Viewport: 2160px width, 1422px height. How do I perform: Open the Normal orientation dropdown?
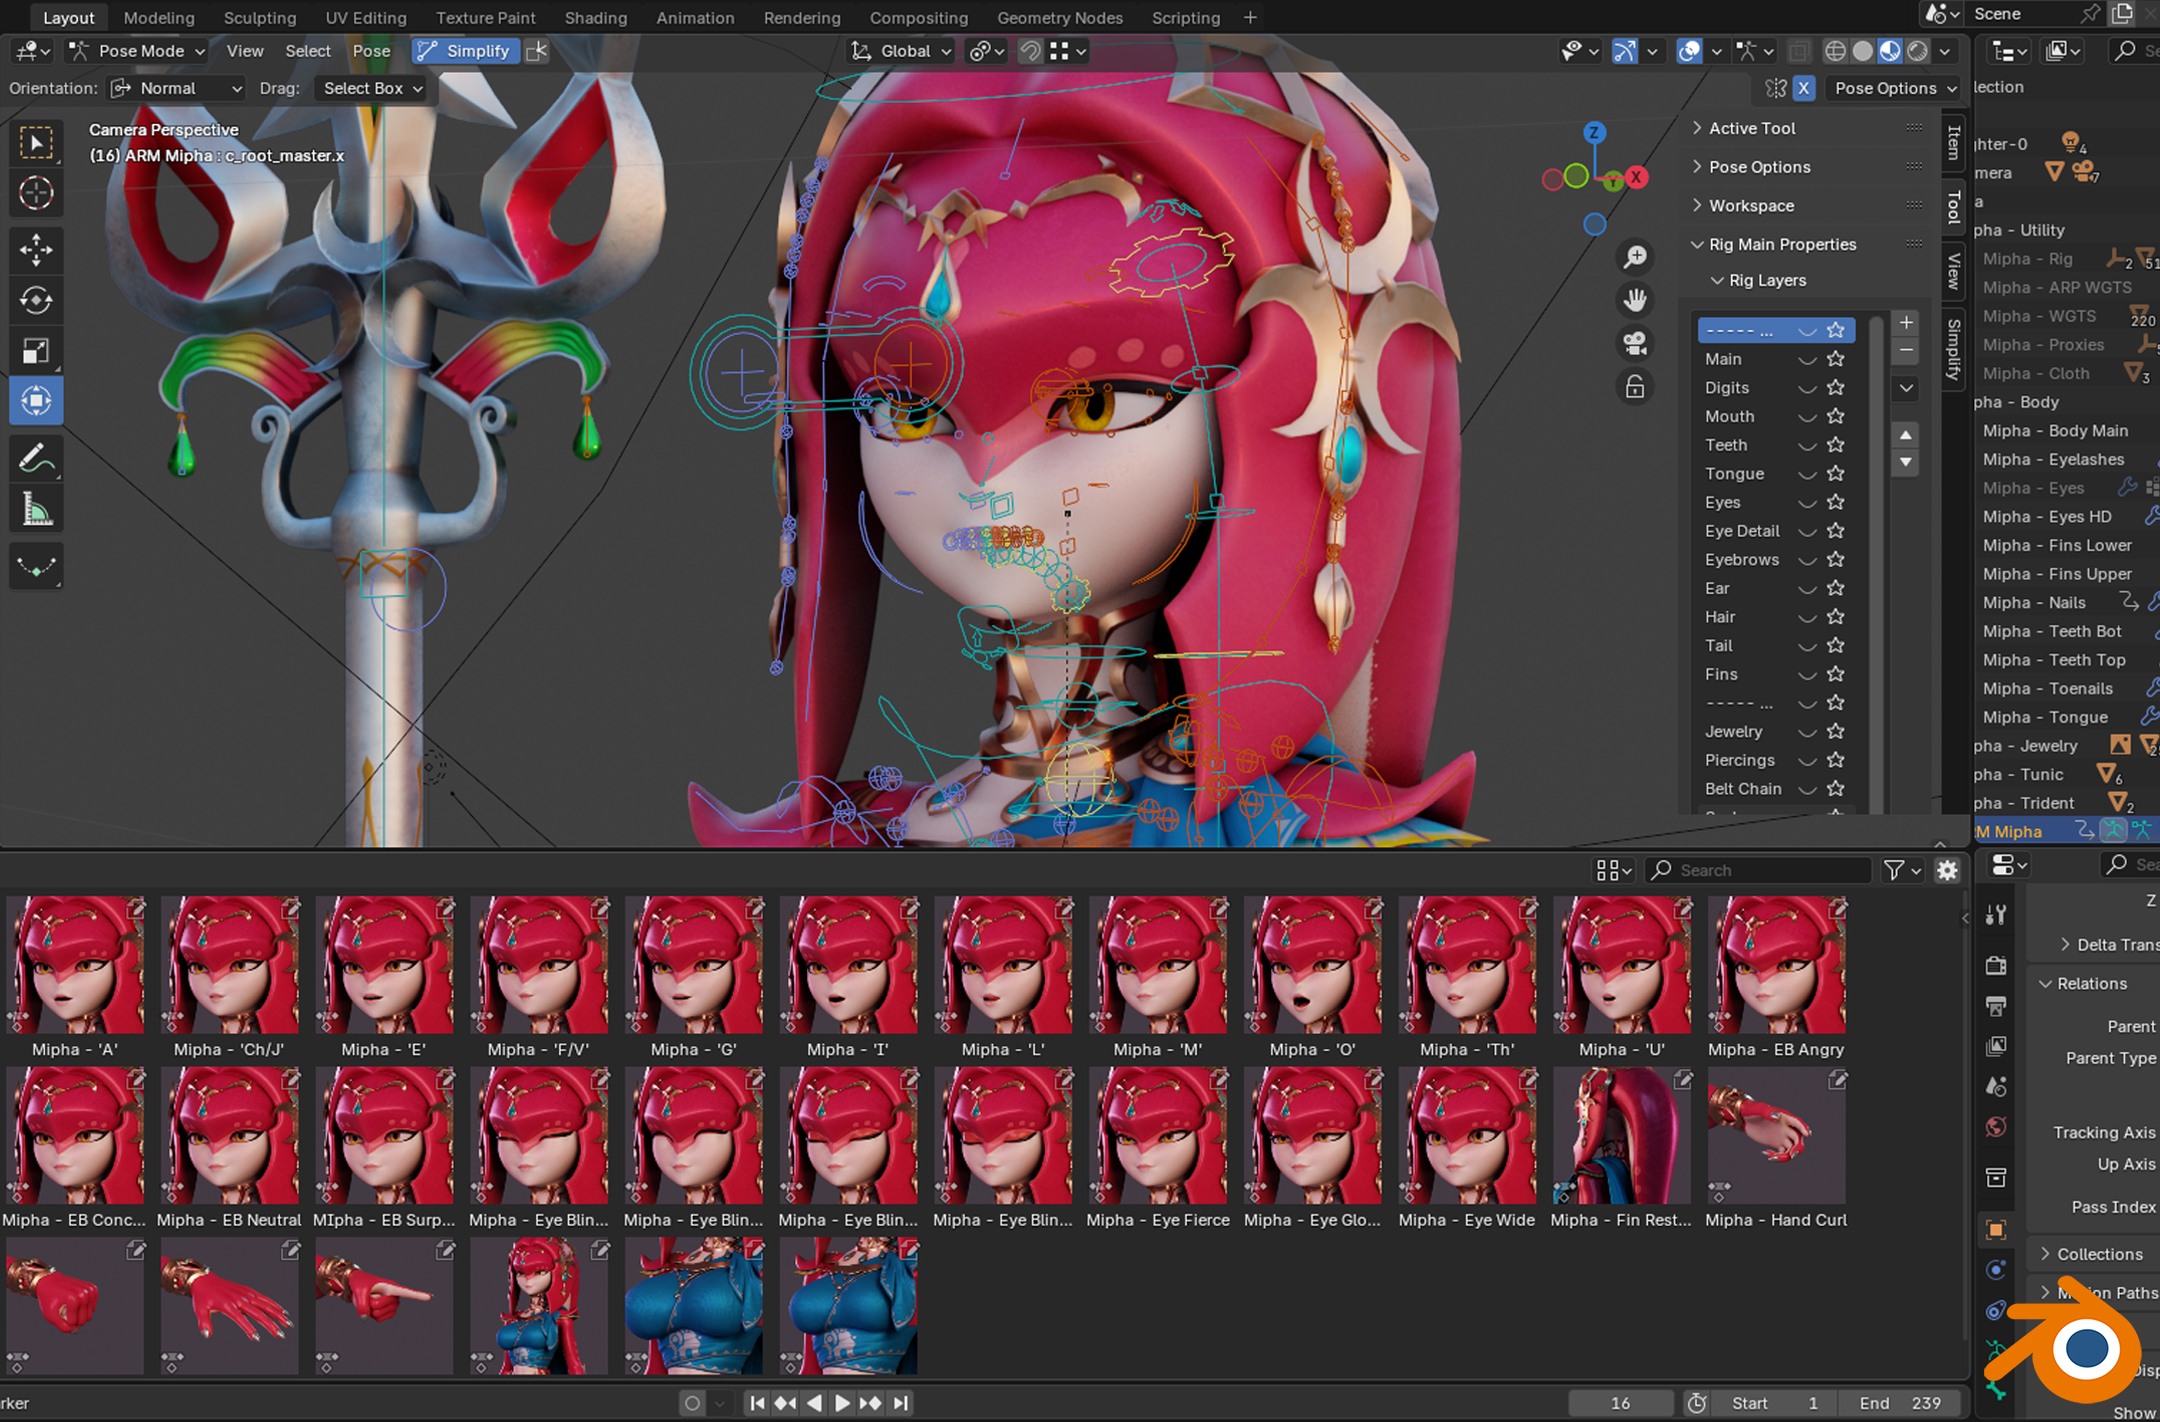coord(176,88)
